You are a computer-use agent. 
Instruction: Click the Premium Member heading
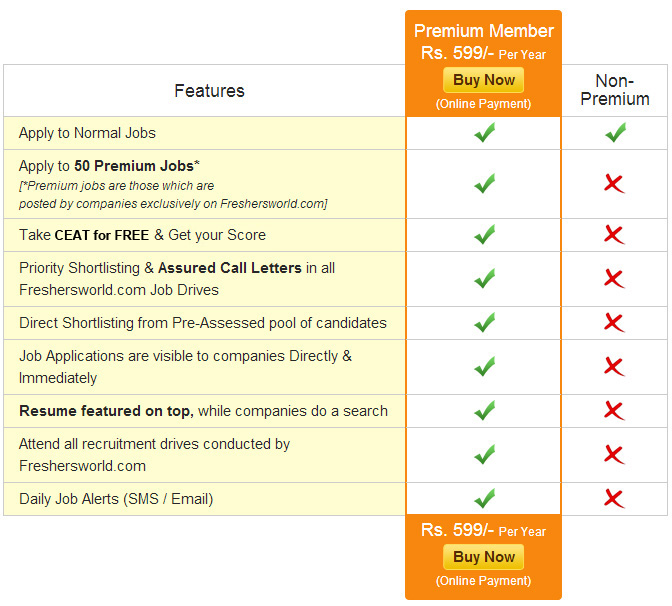[484, 31]
